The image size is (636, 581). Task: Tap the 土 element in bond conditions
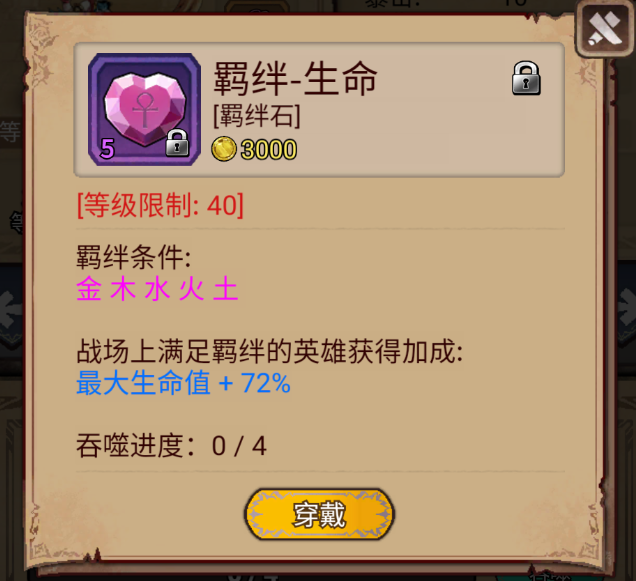coord(226,289)
